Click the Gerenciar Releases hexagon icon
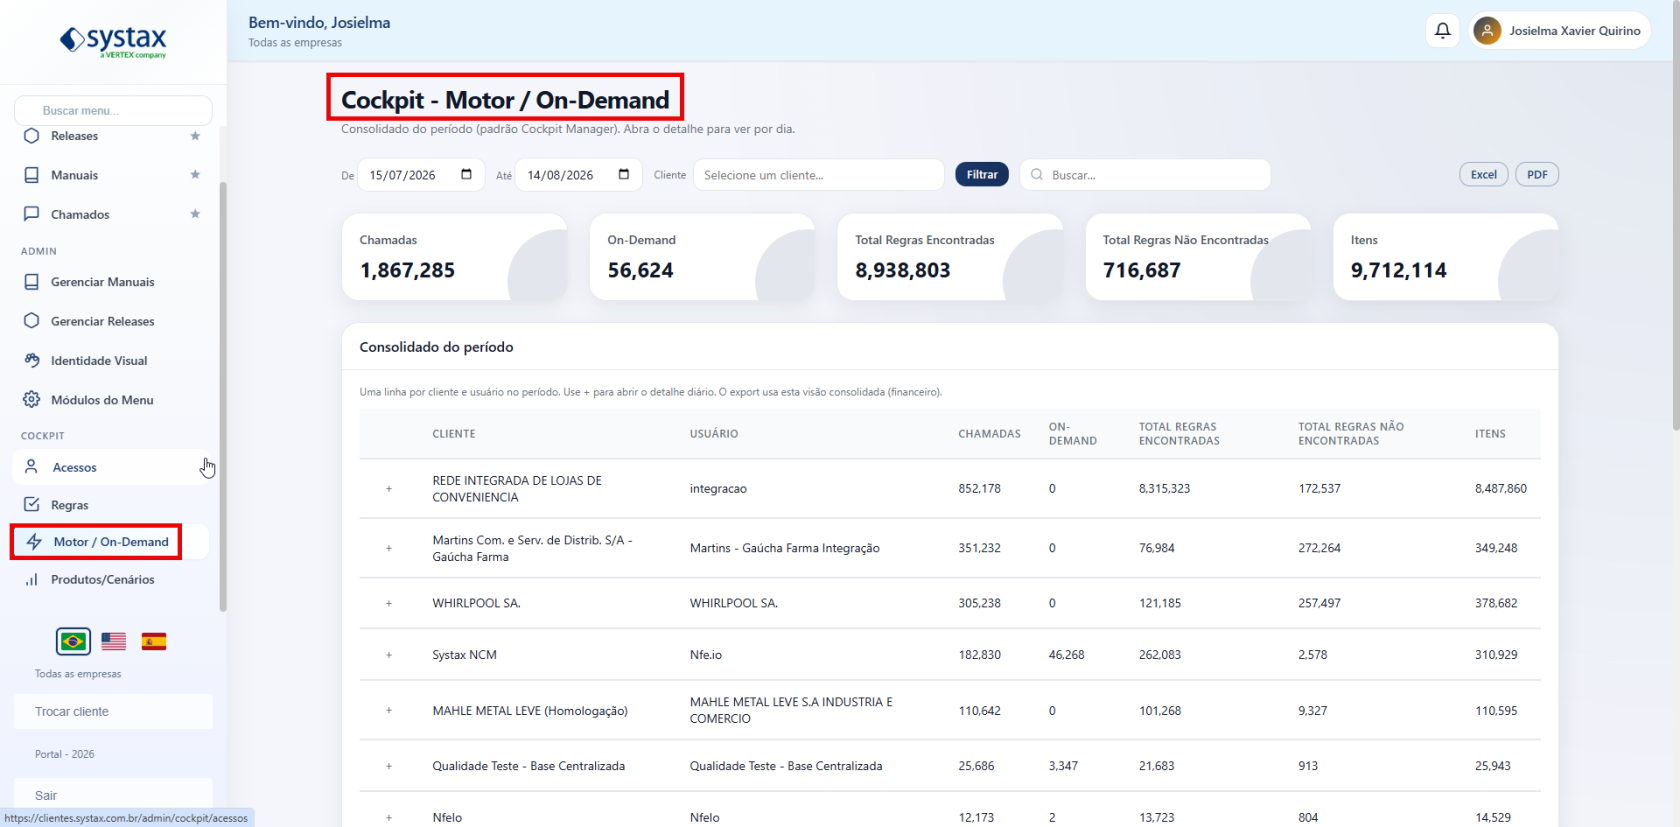Image resolution: width=1680 pixels, height=827 pixels. (x=32, y=321)
